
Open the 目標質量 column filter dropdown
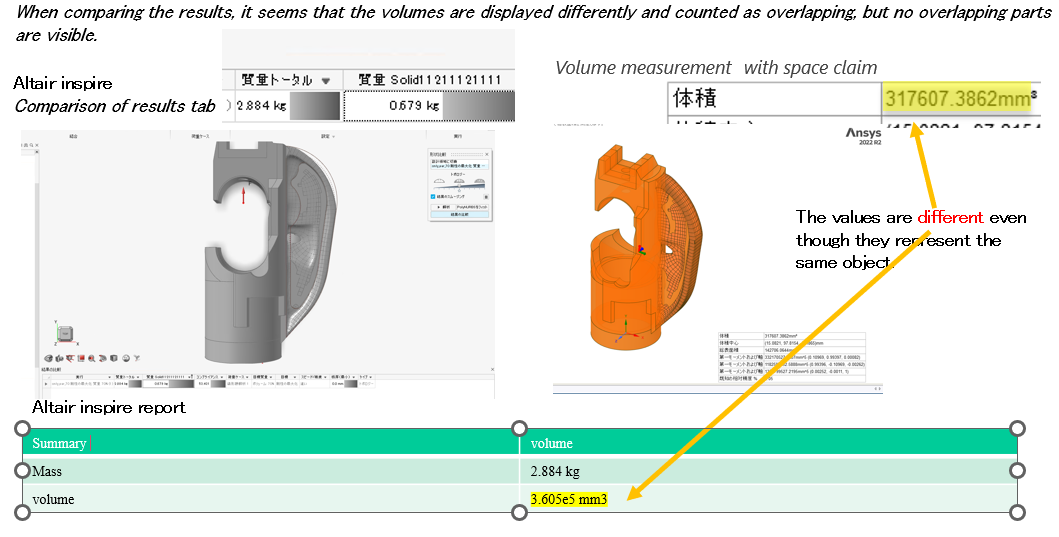(x=271, y=377)
